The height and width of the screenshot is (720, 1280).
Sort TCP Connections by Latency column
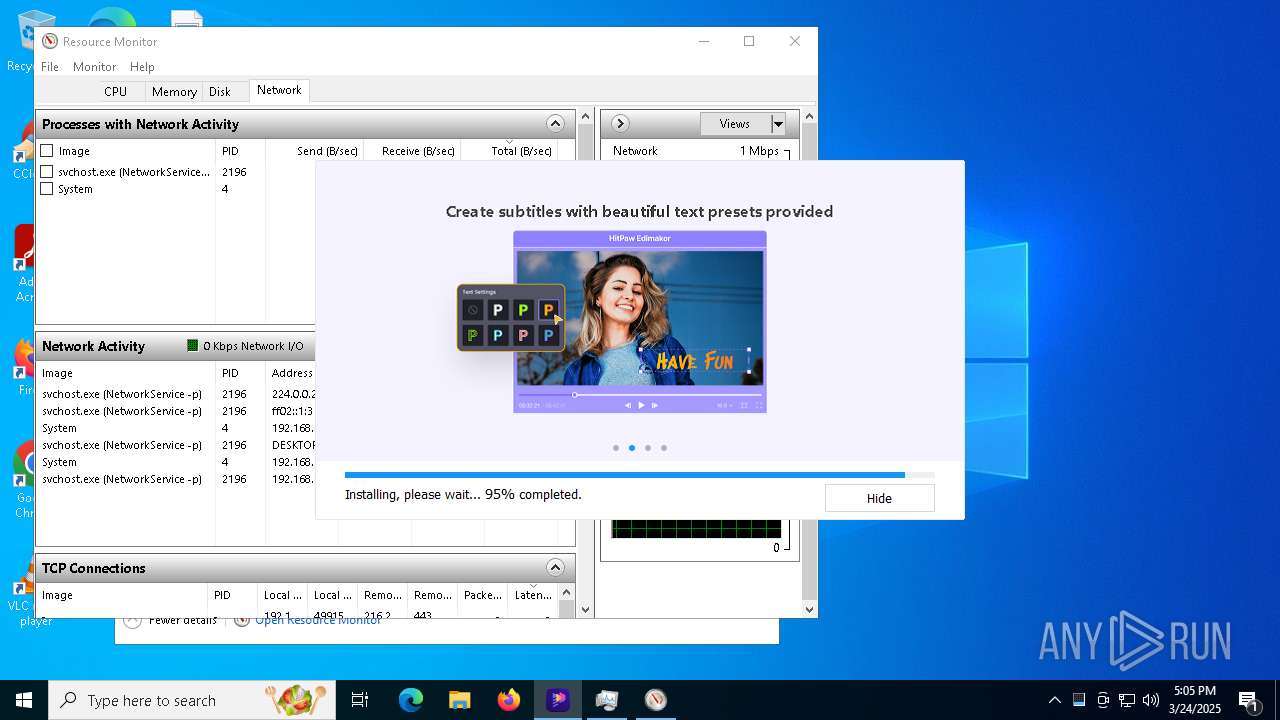coord(532,595)
